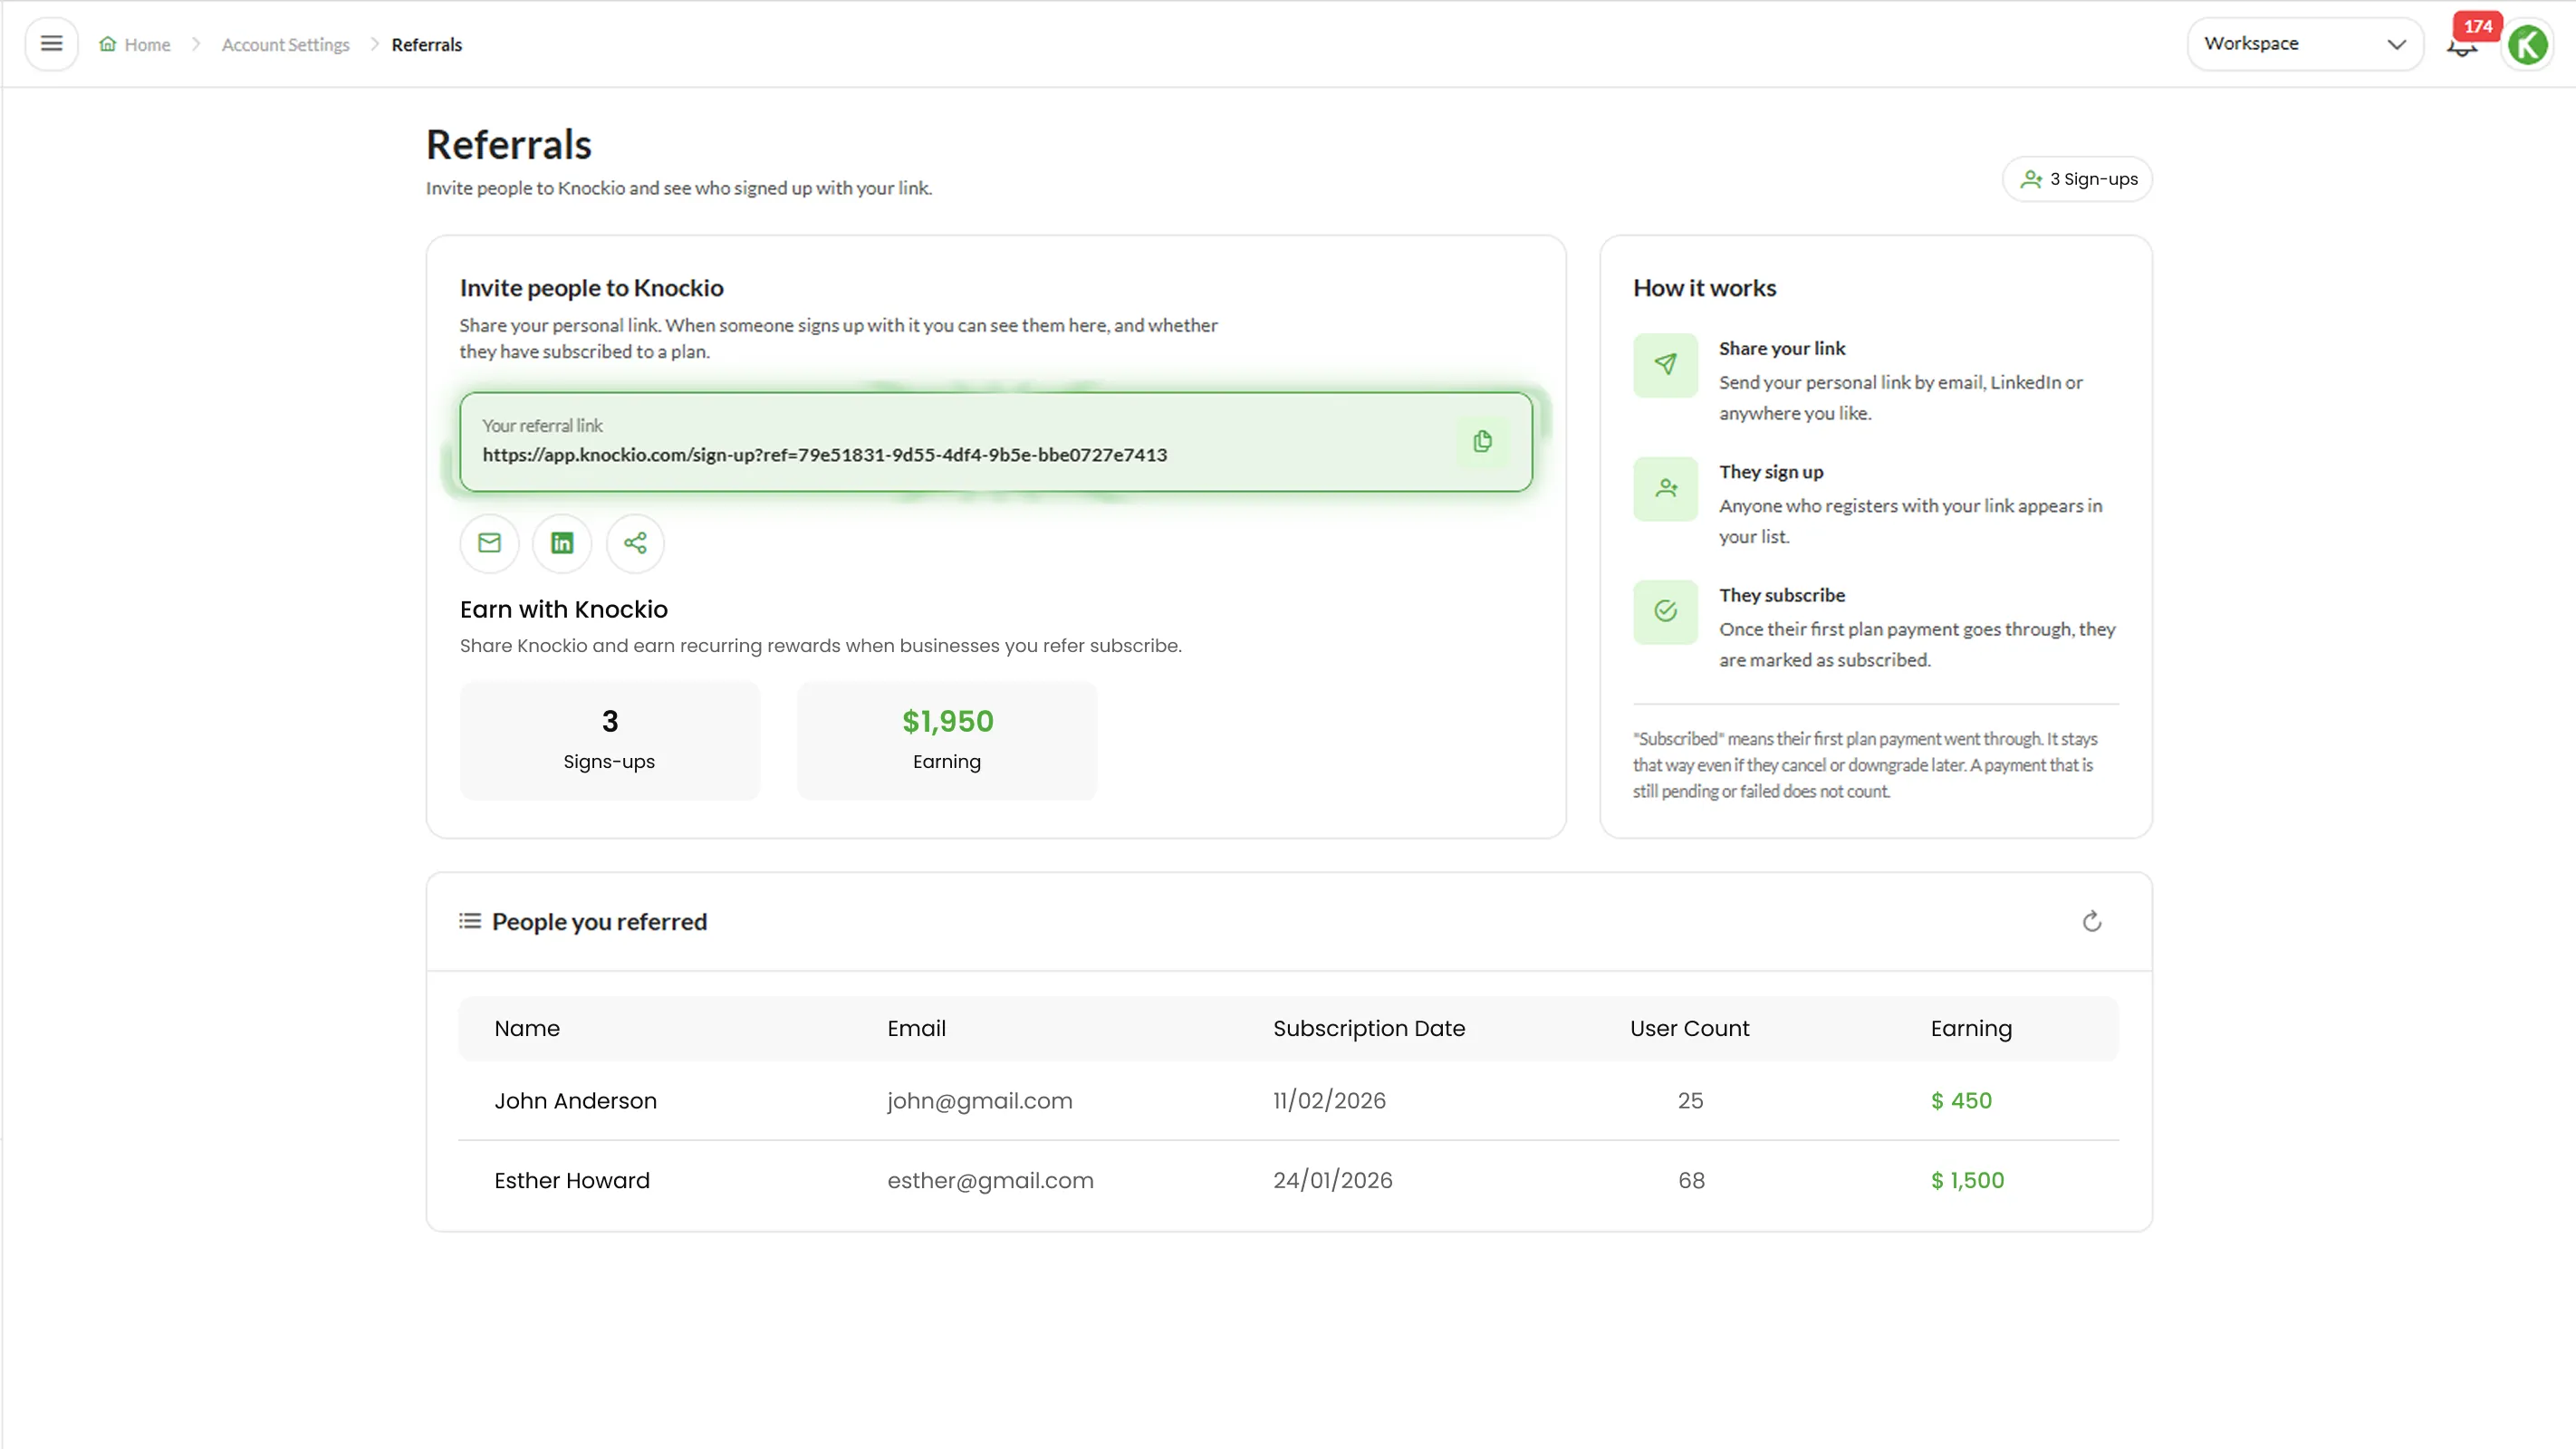Click the They sign up user icon
The height and width of the screenshot is (1449, 2576).
click(x=1665, y=488)
